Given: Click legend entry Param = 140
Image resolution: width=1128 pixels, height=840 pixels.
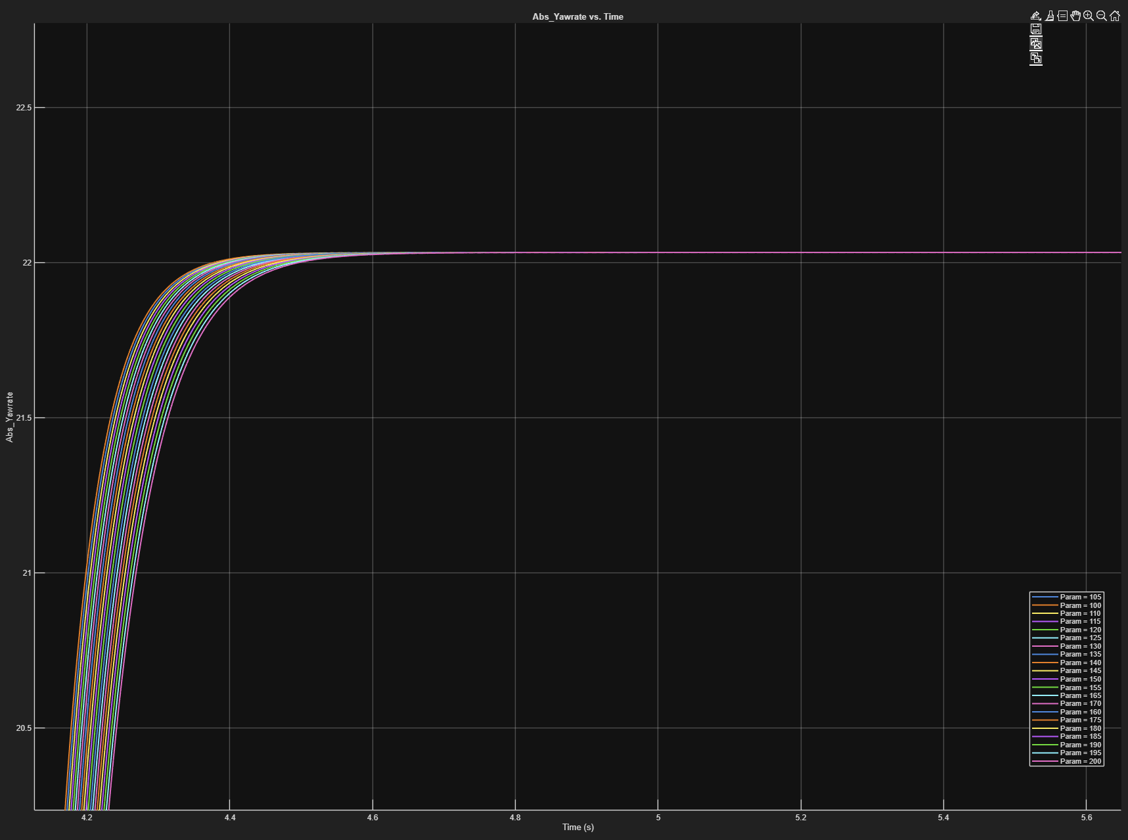Looking at the screenshot, I should coord(1066,663).
